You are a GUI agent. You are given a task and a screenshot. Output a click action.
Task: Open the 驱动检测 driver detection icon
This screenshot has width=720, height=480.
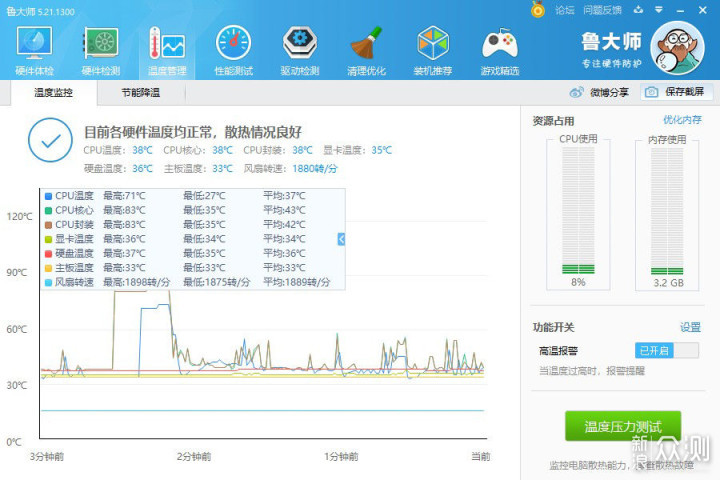(300, 51)
